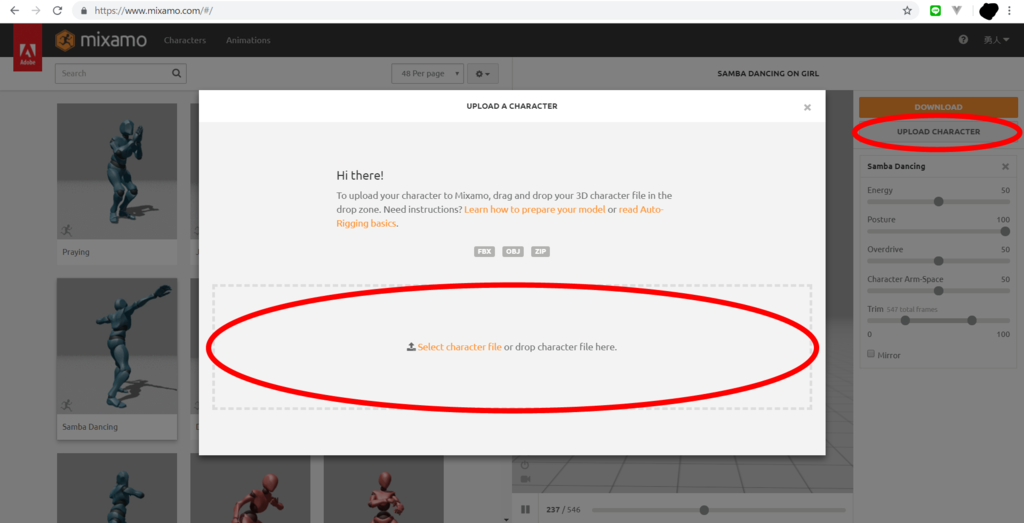Click the browser back arrow
The width and height of the screenshot is (1024, 523).
coord(14,10)
